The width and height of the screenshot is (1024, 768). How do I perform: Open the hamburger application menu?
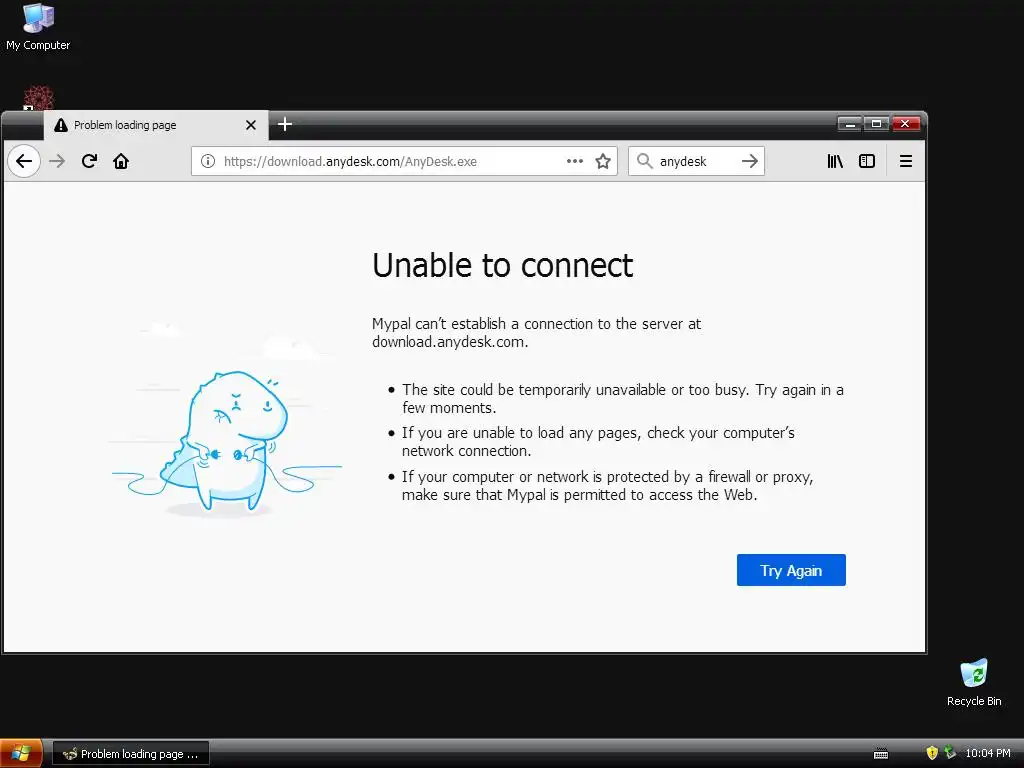[906, 161]
